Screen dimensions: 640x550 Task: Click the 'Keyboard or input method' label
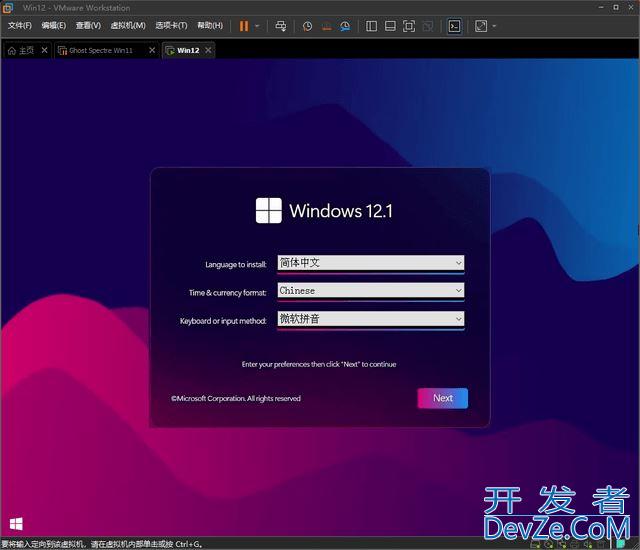click(x=223, y=321)
